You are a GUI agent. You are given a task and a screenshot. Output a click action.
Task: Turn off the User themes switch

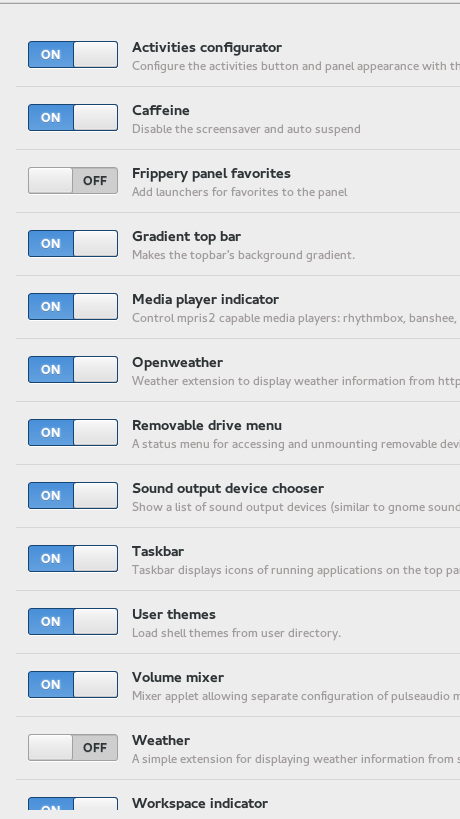tap(73, 621)
